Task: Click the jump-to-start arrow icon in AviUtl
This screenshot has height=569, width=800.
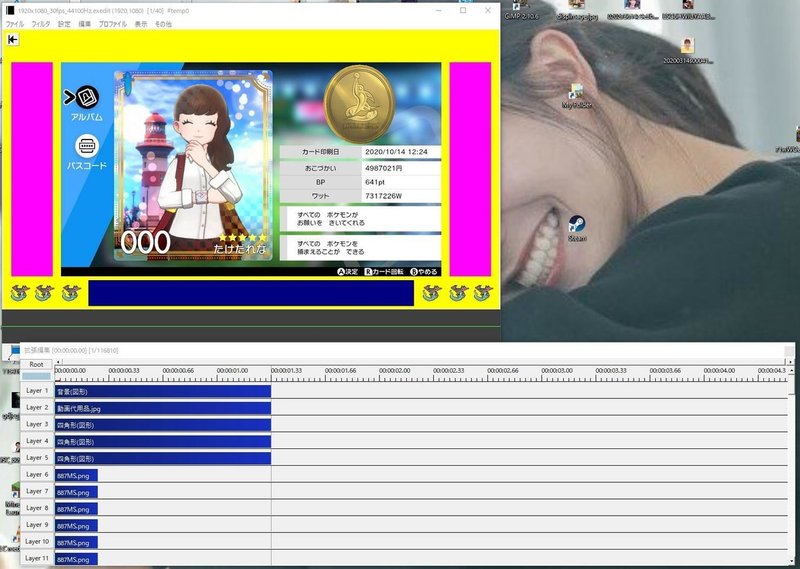Action: click(13, 39)
